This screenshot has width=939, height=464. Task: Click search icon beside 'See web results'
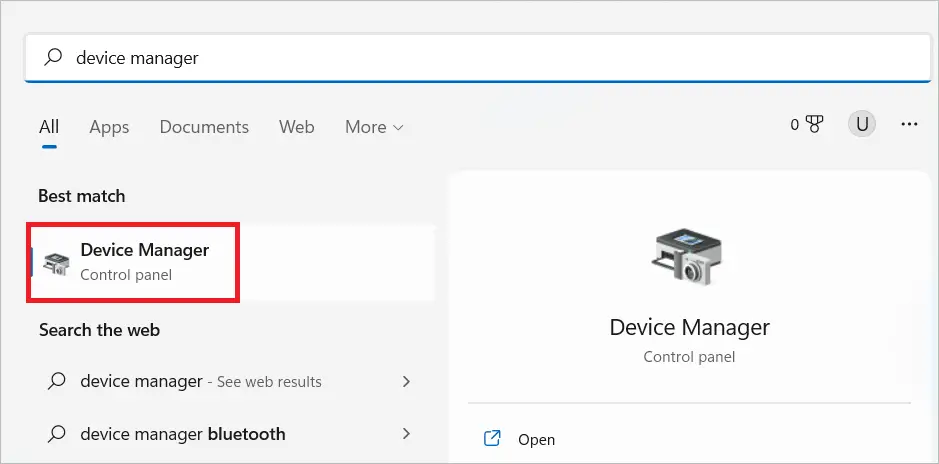[x=56, y=381]
